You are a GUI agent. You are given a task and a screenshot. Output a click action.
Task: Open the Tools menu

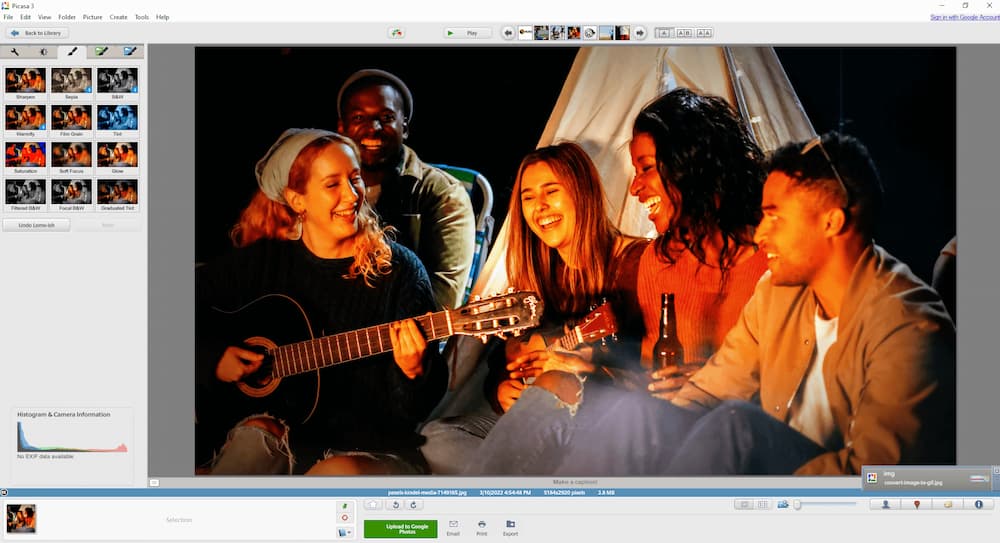tap(142, 17)
